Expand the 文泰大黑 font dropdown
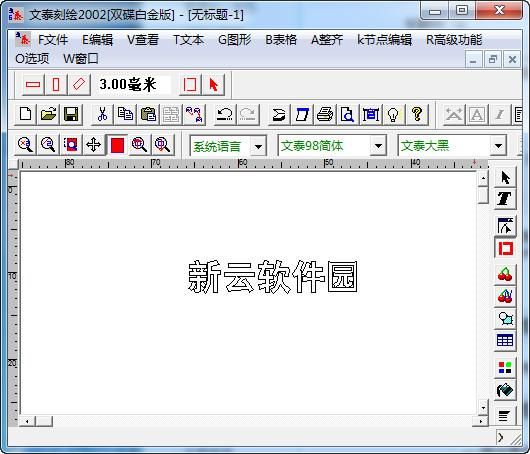Screen dimensions: 530x454 [x=498, y=146]
